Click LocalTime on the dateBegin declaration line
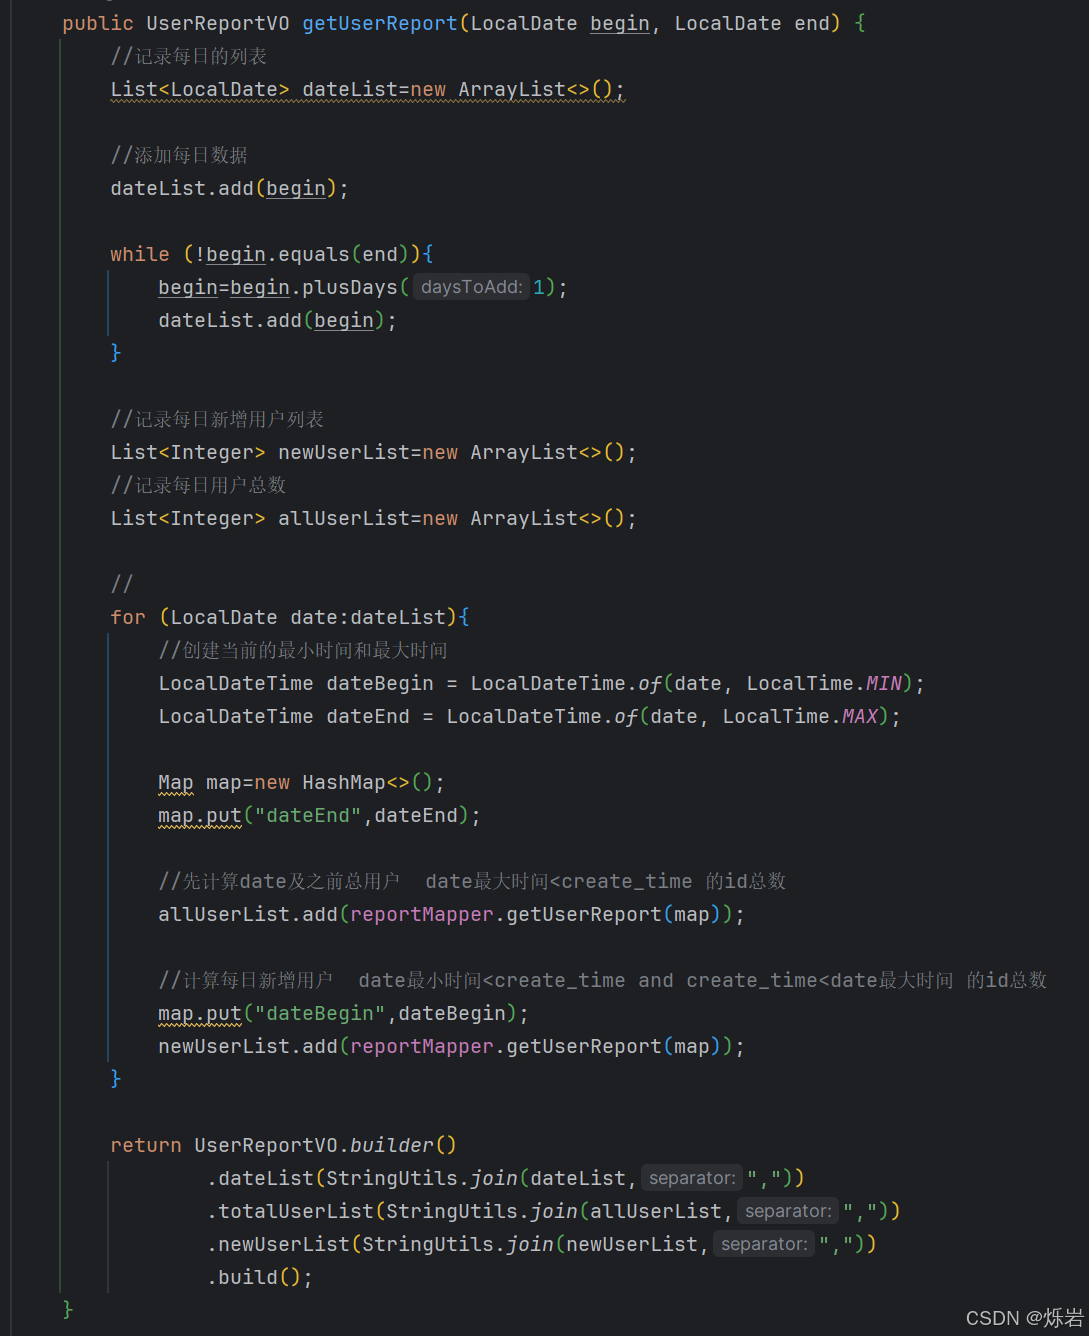The width and height of the screenshot is (1089, 1336). pos(800,683)
